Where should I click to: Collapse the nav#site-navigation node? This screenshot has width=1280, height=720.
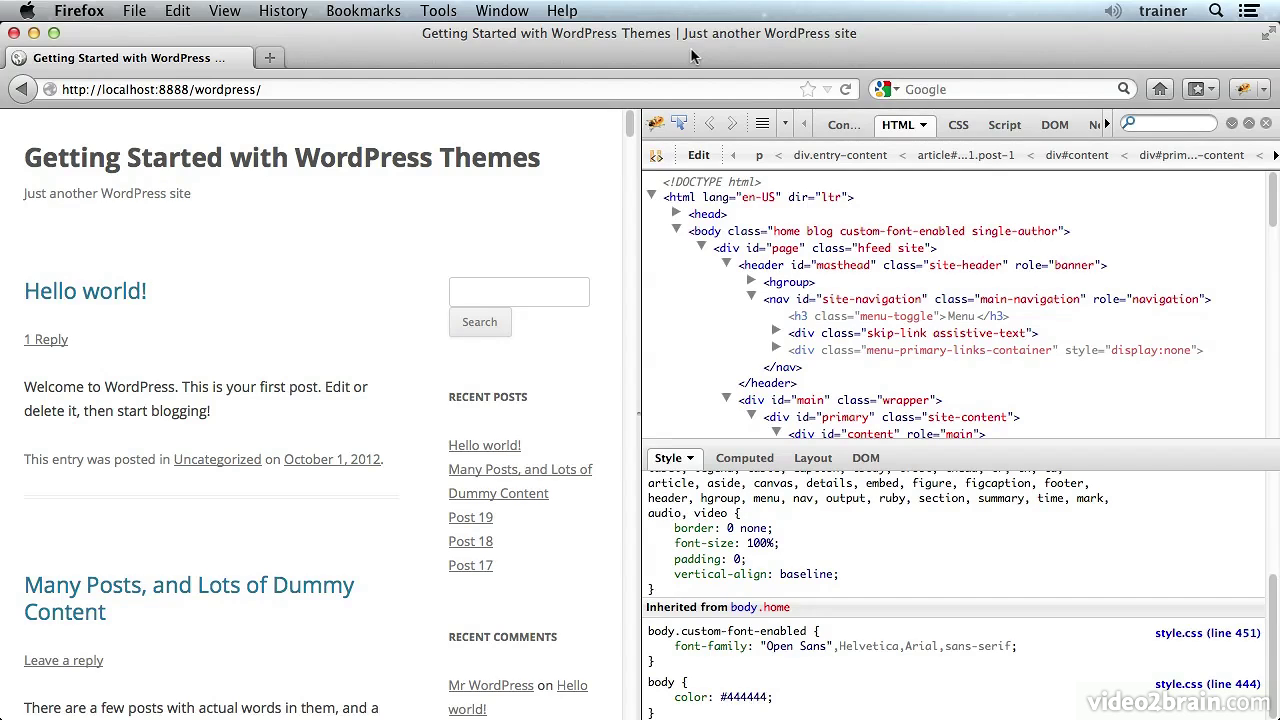pyautogui.click(x=752, y=298)
